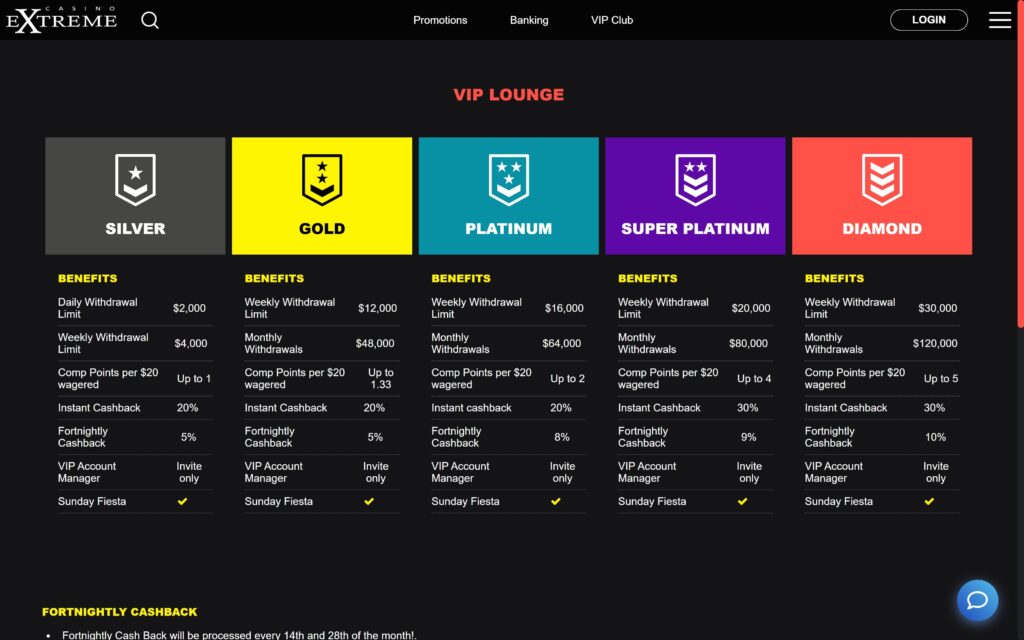Click Platinum's Sunday Fiesta checkmark

pos(556,502)
